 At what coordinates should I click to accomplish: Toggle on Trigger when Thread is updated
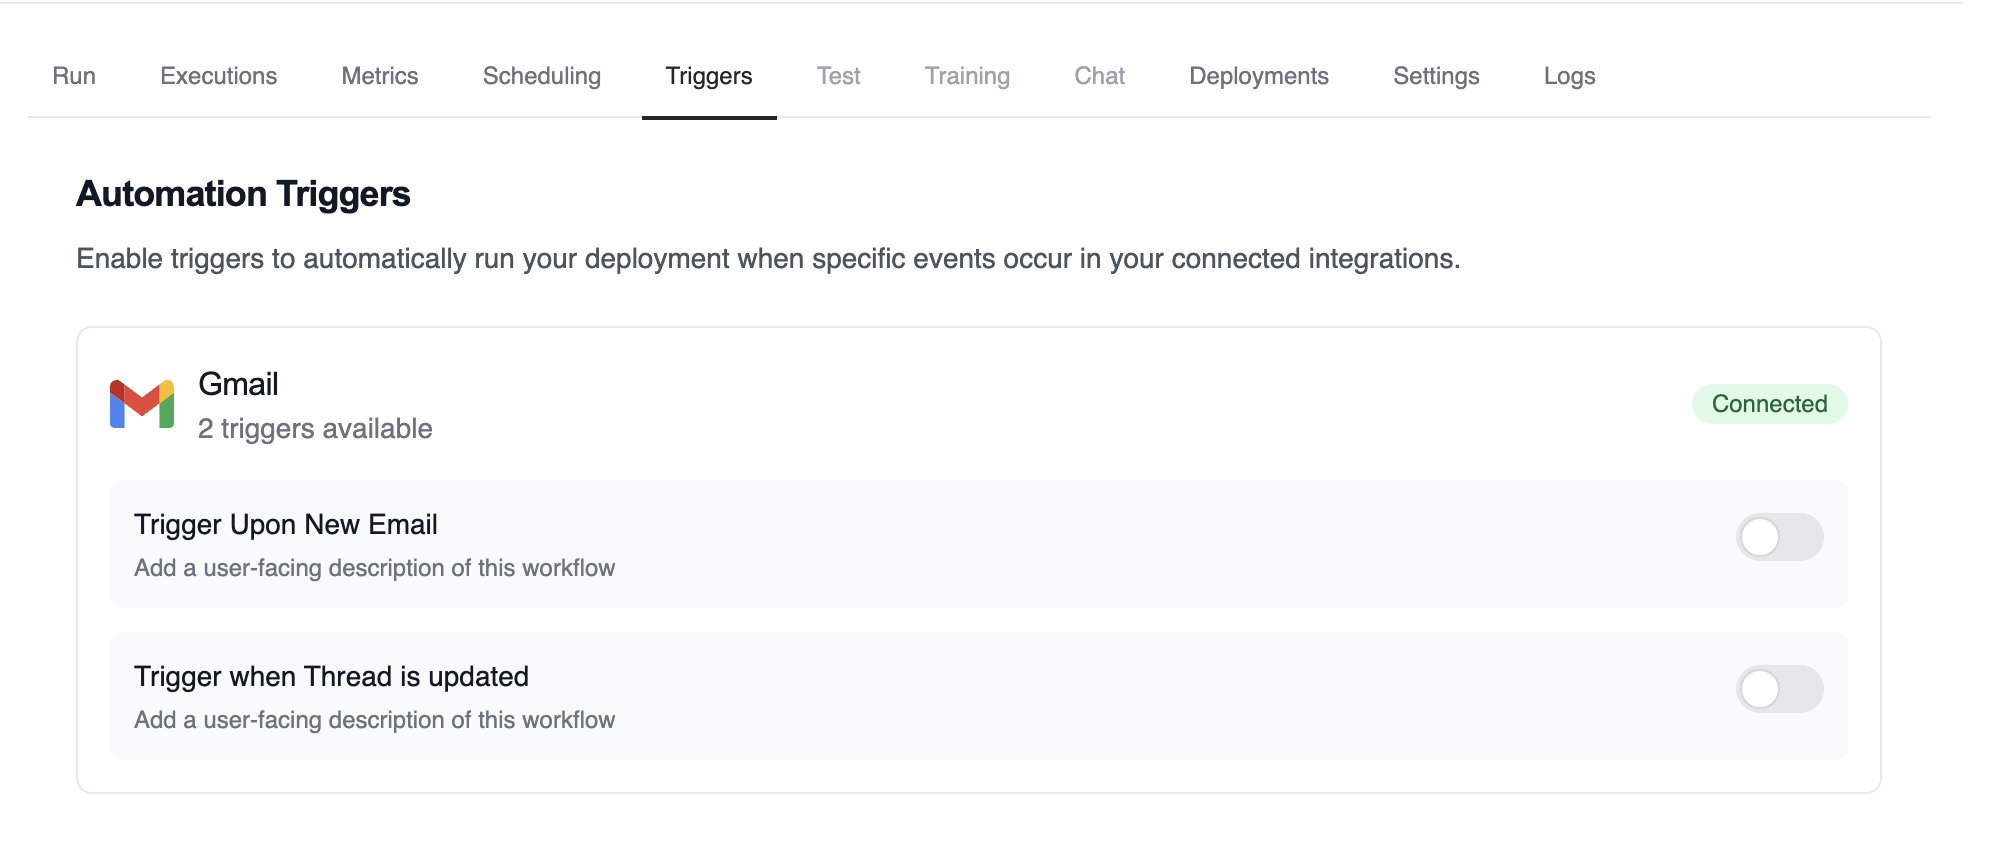1779,690
